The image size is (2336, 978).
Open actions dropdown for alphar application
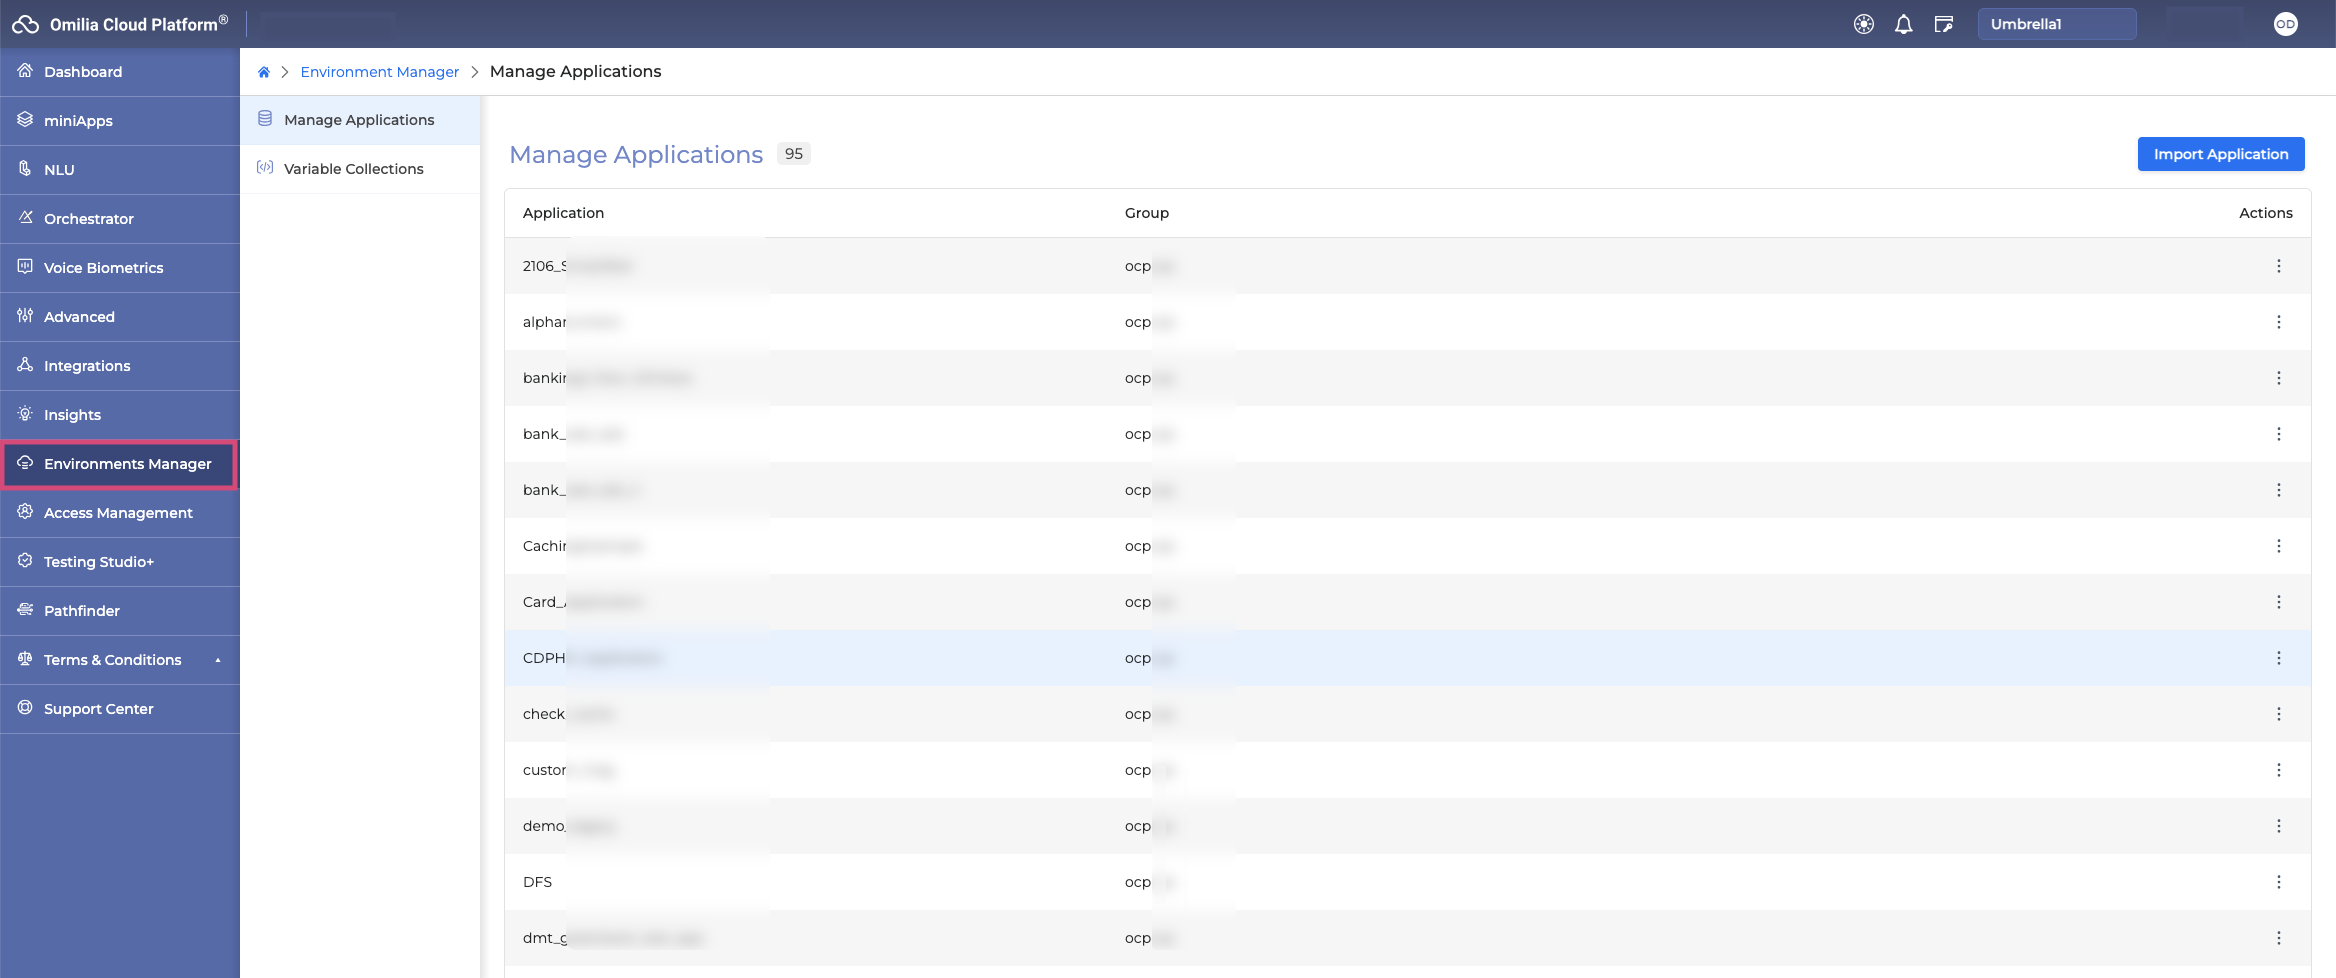click(2278, 322)
